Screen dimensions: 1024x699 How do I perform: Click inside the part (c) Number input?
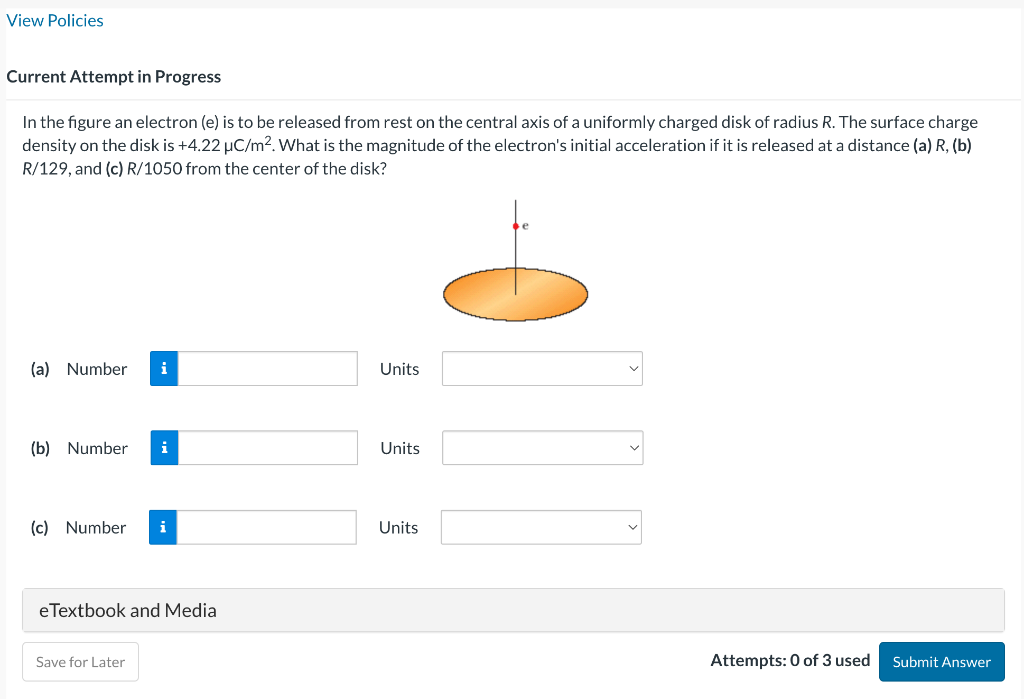[x=266, y=527]
